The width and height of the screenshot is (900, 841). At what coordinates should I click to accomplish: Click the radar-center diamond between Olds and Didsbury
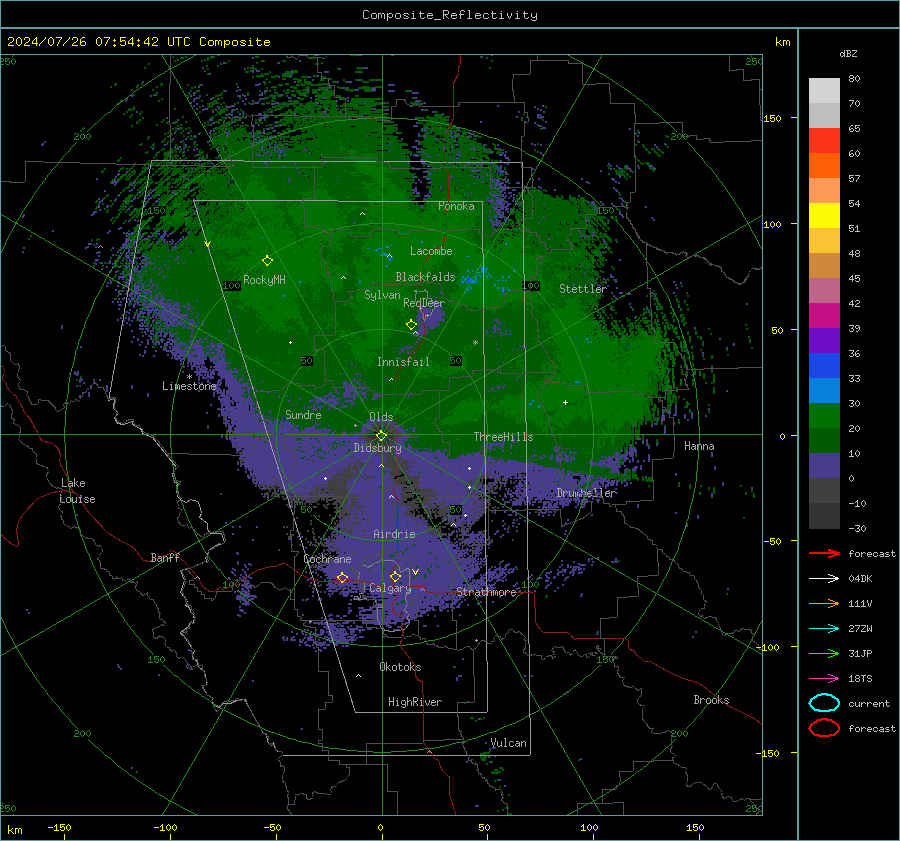click(x=381, y=436)
